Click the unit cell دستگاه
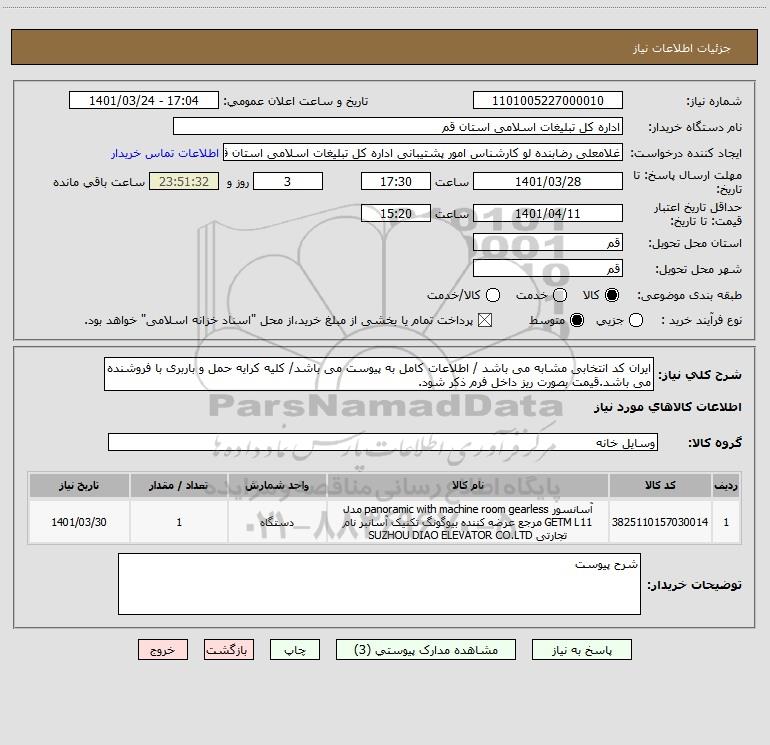Viewport: 770px width, 745px height. point(277,522)
